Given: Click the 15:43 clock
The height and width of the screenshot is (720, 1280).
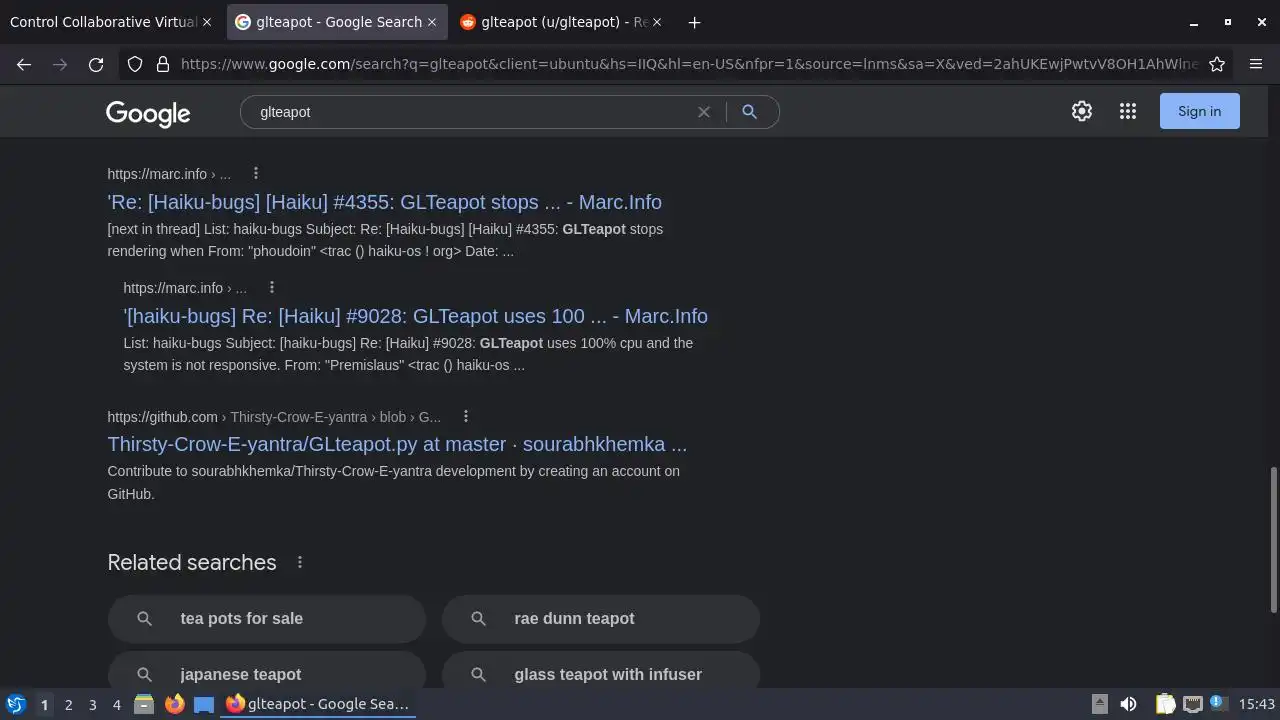Looking at the screenshot, I should tap(1257, 704).
